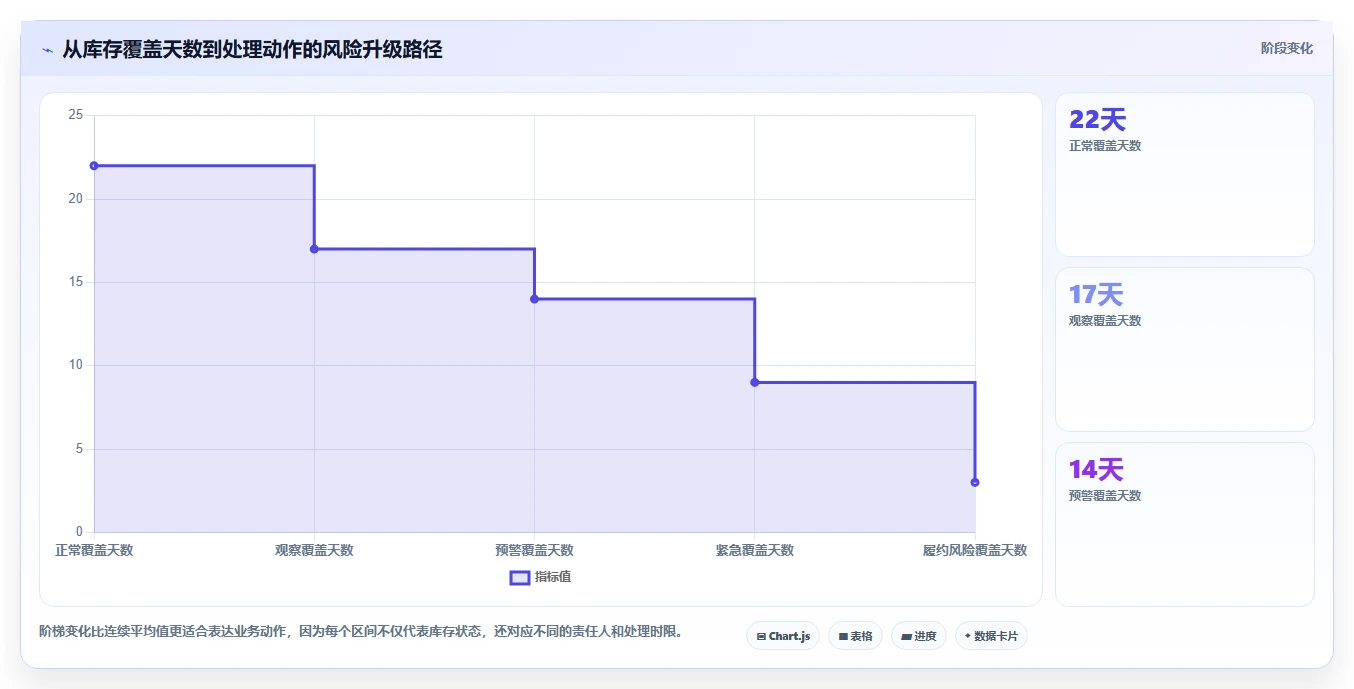This screenshot has height=689, width=1354.
Task: Click the icon inside the Chart.js chip
Action: click(x=761, y=636)
